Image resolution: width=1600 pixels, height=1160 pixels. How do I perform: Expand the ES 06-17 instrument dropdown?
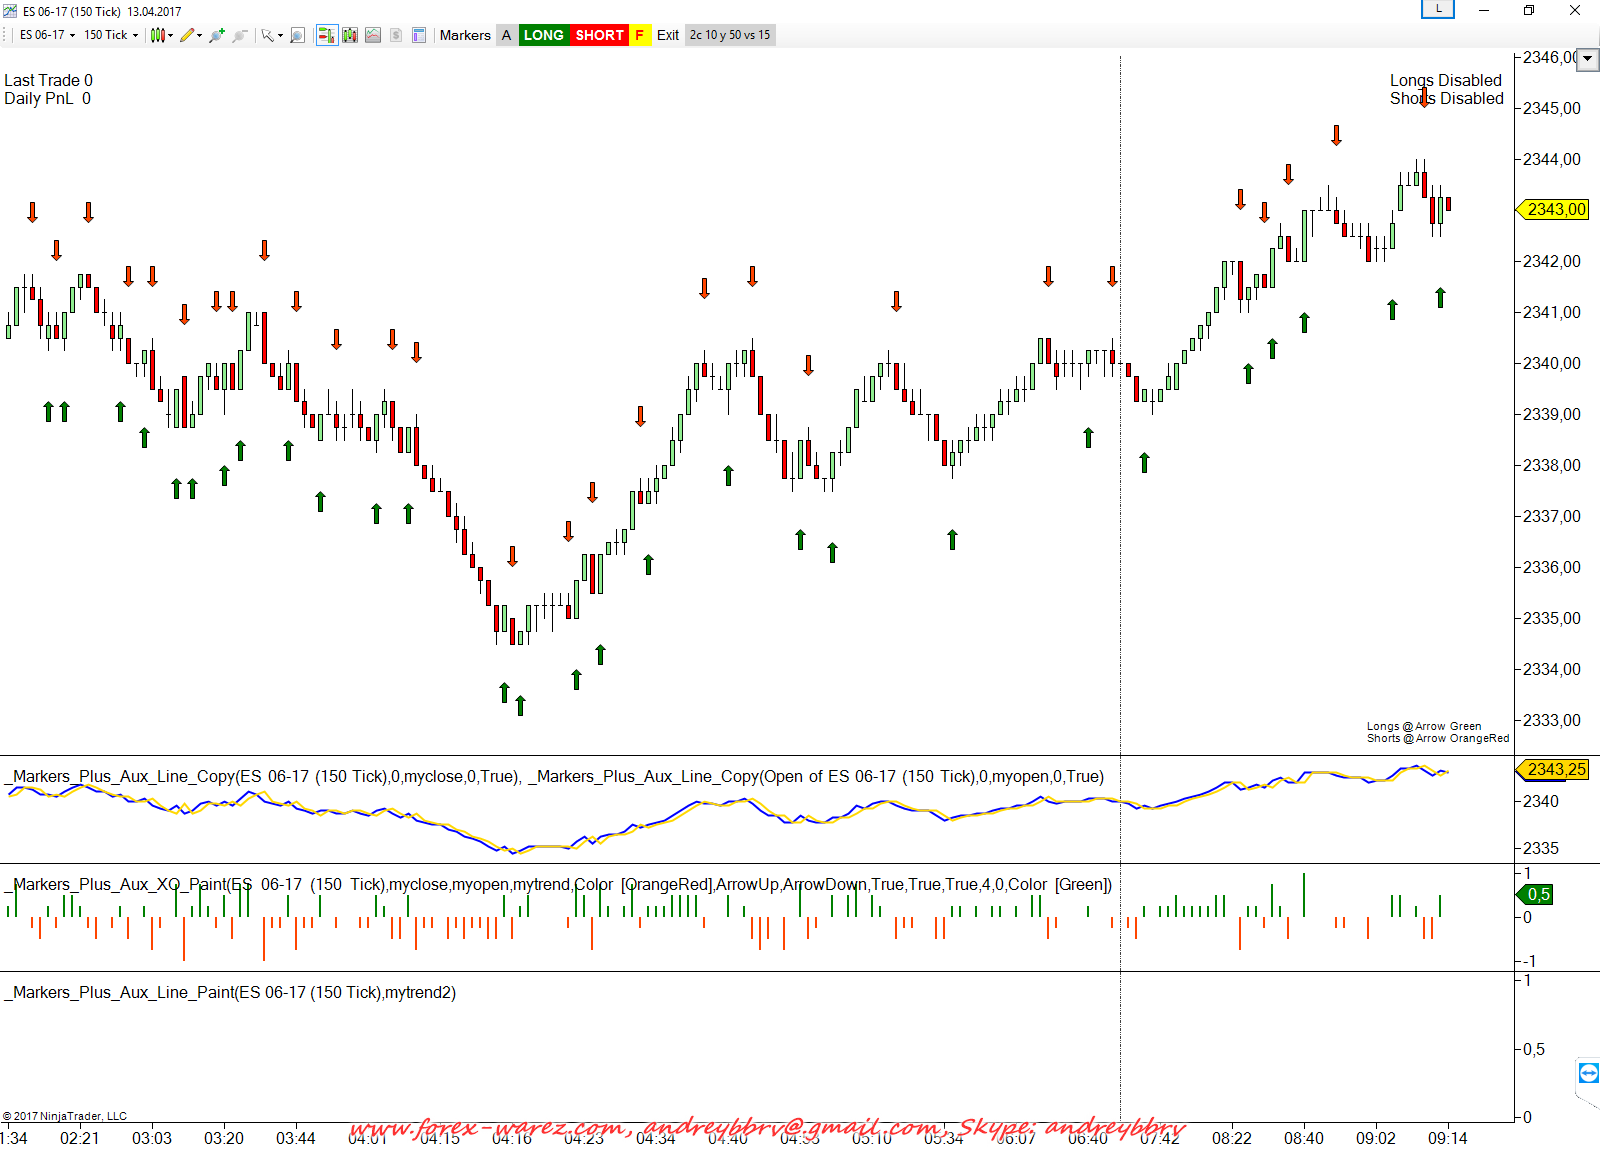tap(47, 35)
